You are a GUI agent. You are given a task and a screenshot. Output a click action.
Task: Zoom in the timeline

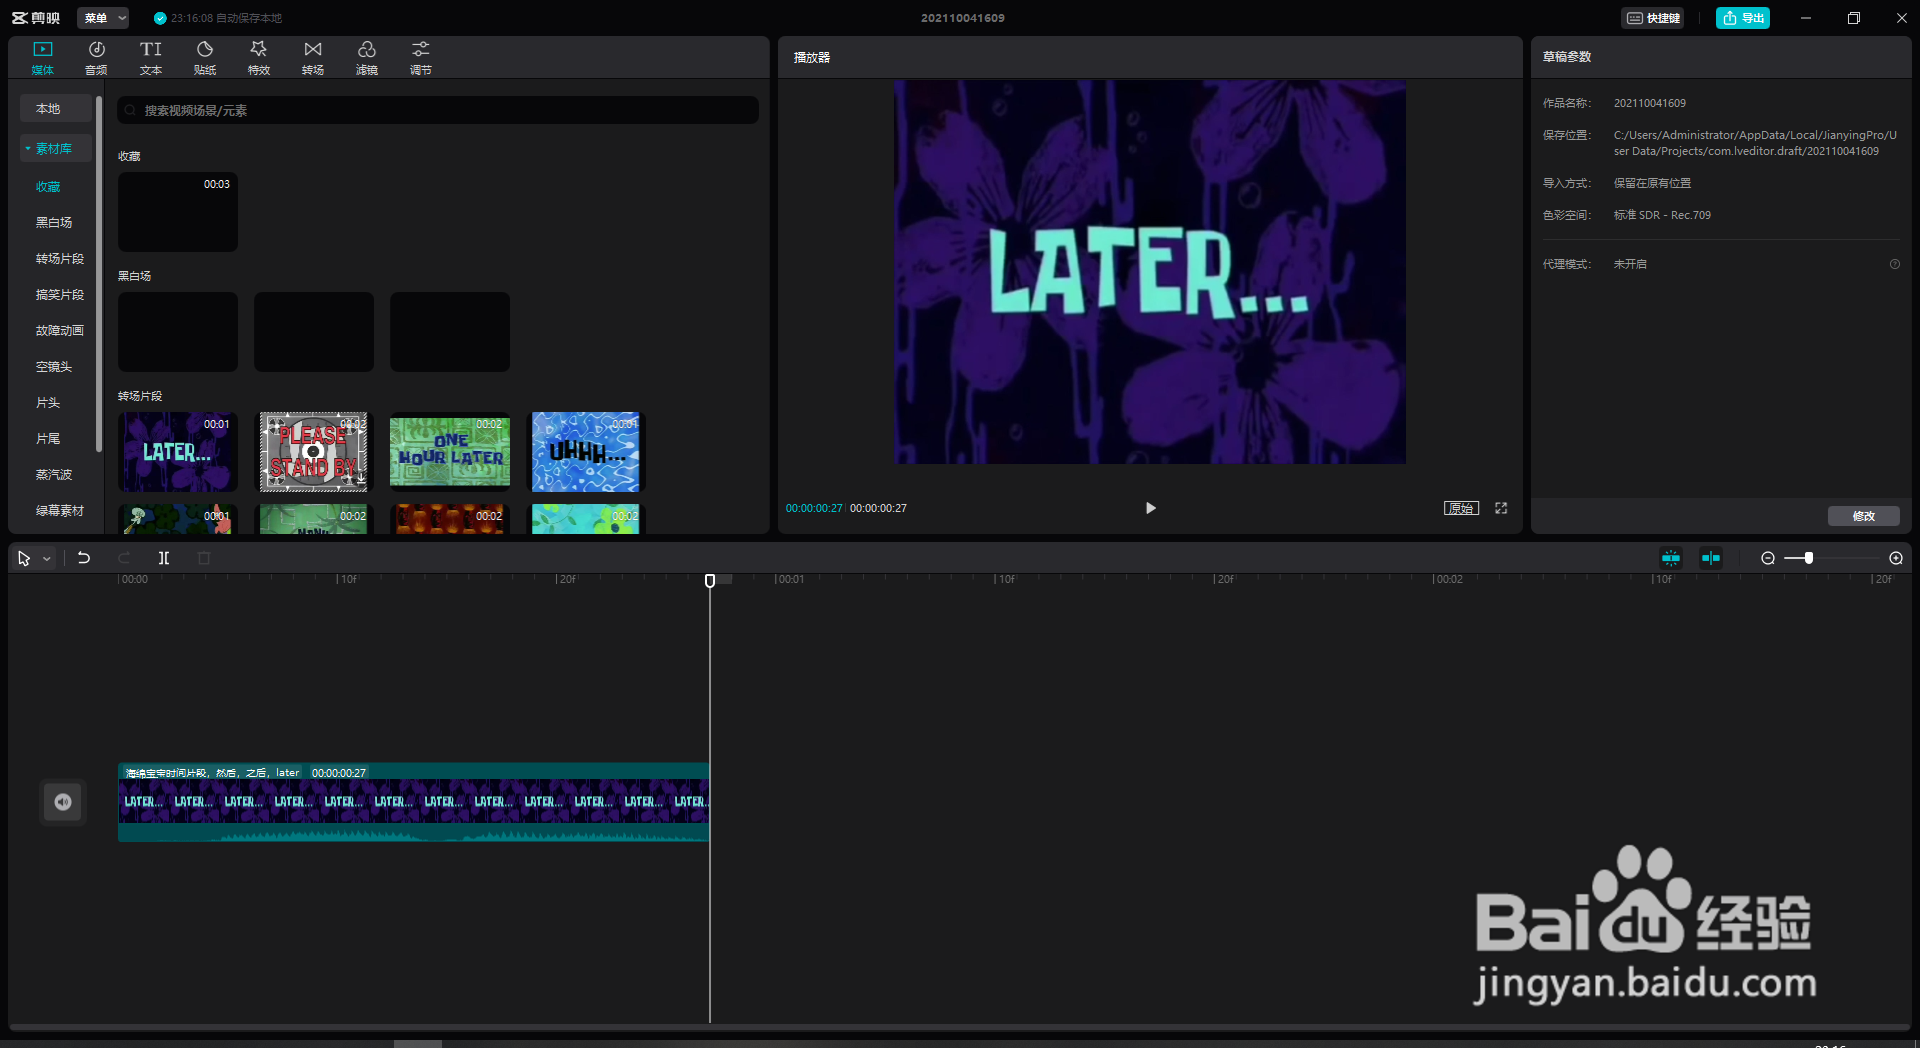coord(1896,558)
